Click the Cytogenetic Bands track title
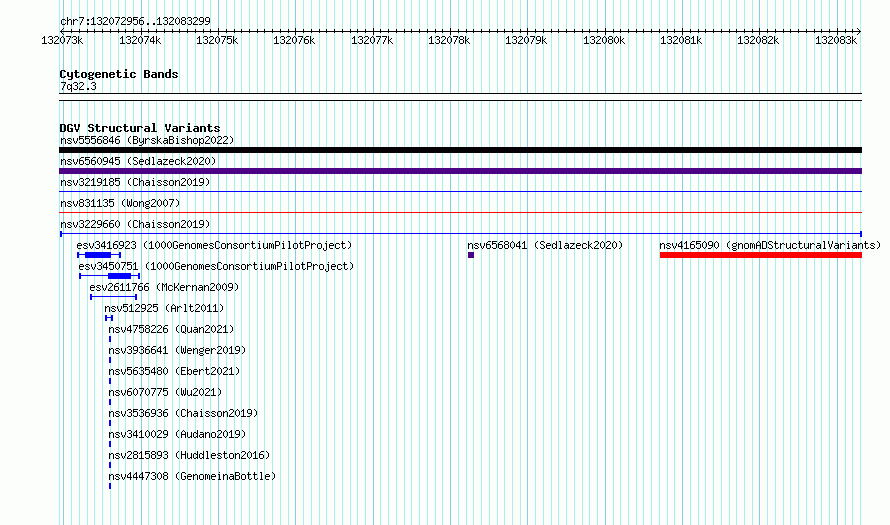This screenshot has width=890, height=525. tap(119, 74)
